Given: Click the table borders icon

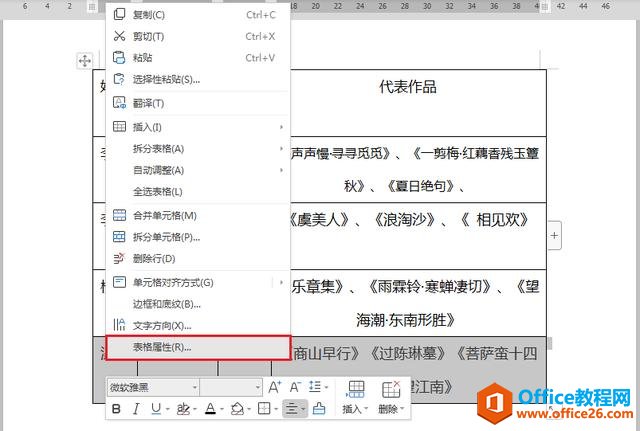Looking at the screenshot, I should [x=264, y=409].
